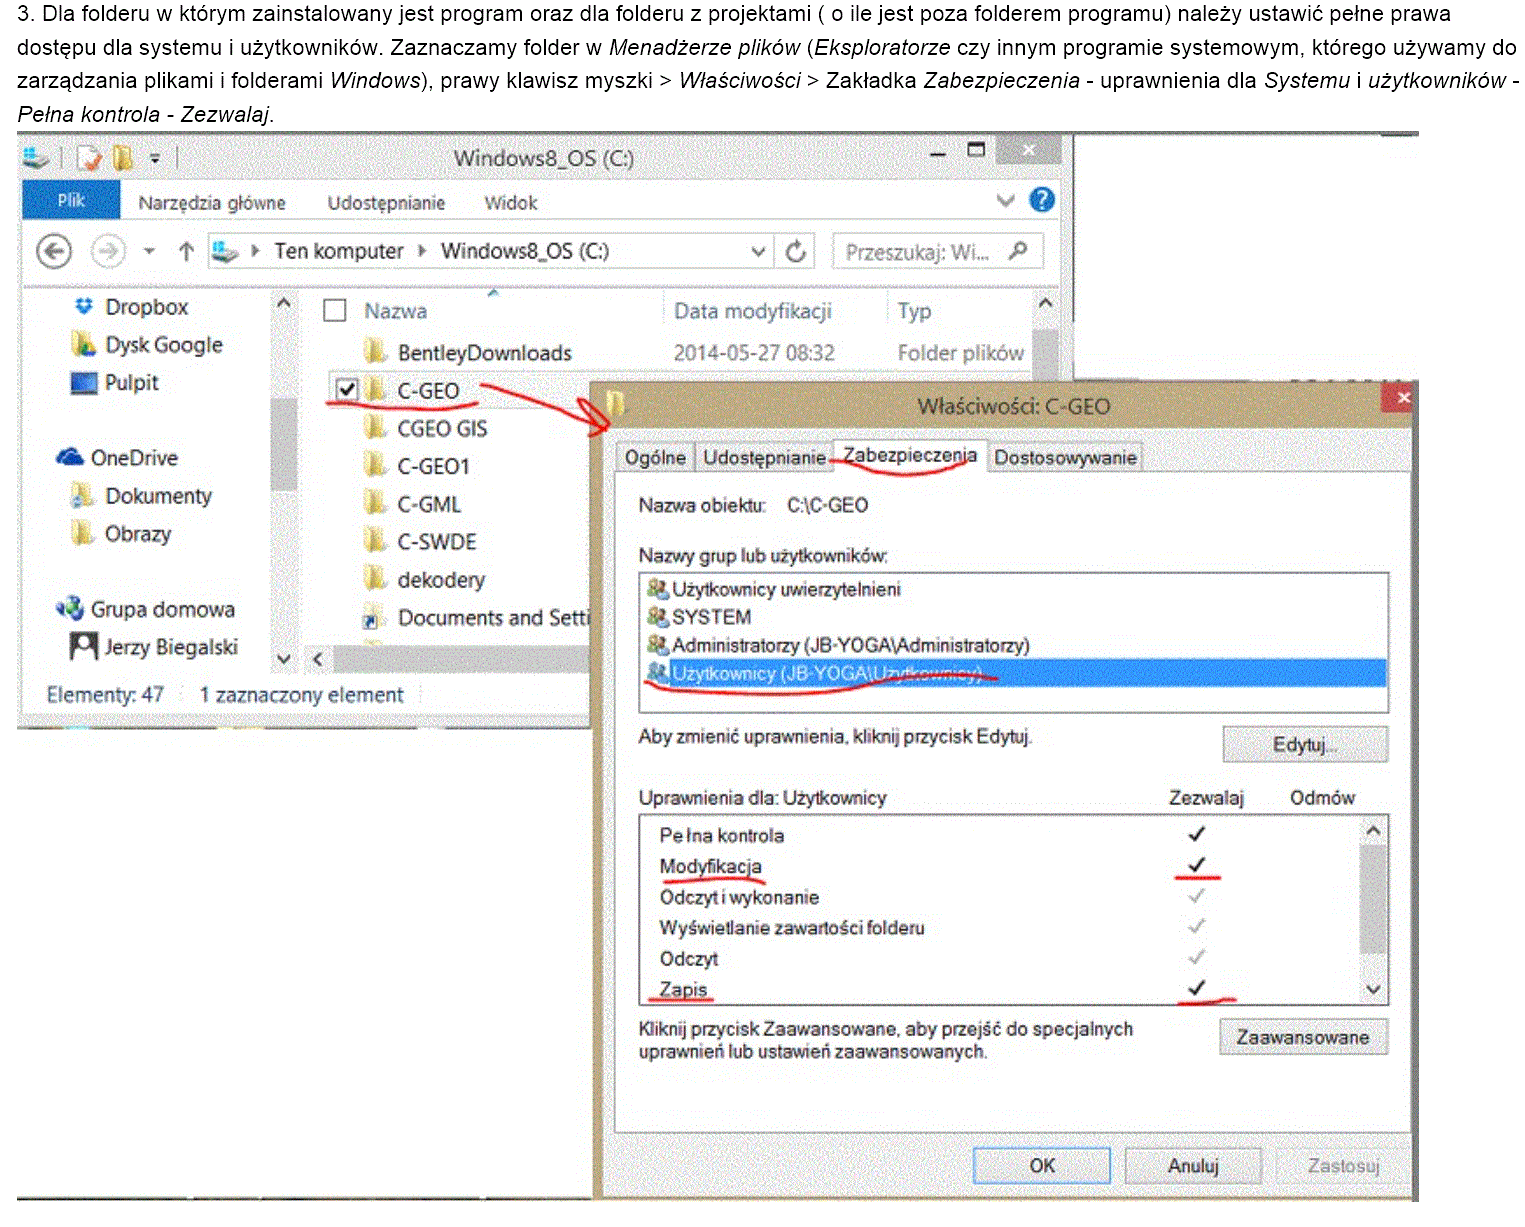
Task: Sort by the Typ column header
Action: (914, 311)
